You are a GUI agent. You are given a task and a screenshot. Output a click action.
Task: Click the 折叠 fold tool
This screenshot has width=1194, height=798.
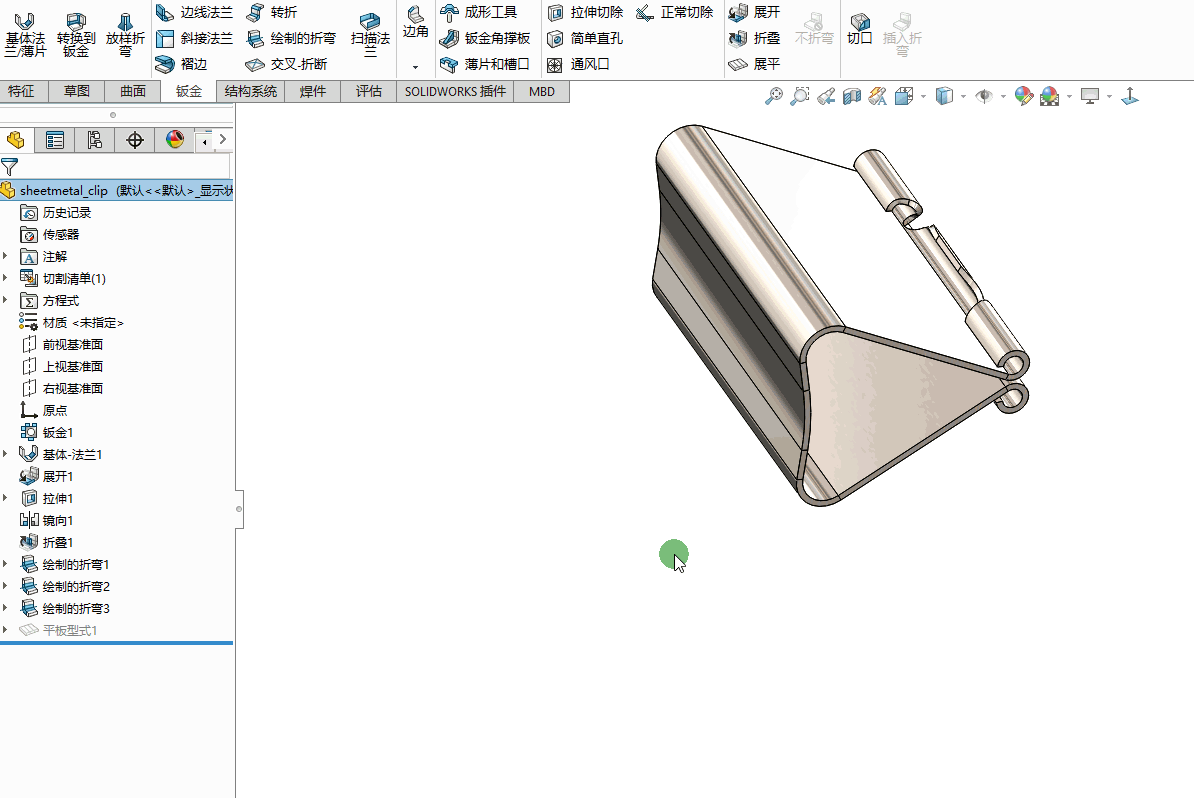tap(755, 38)
